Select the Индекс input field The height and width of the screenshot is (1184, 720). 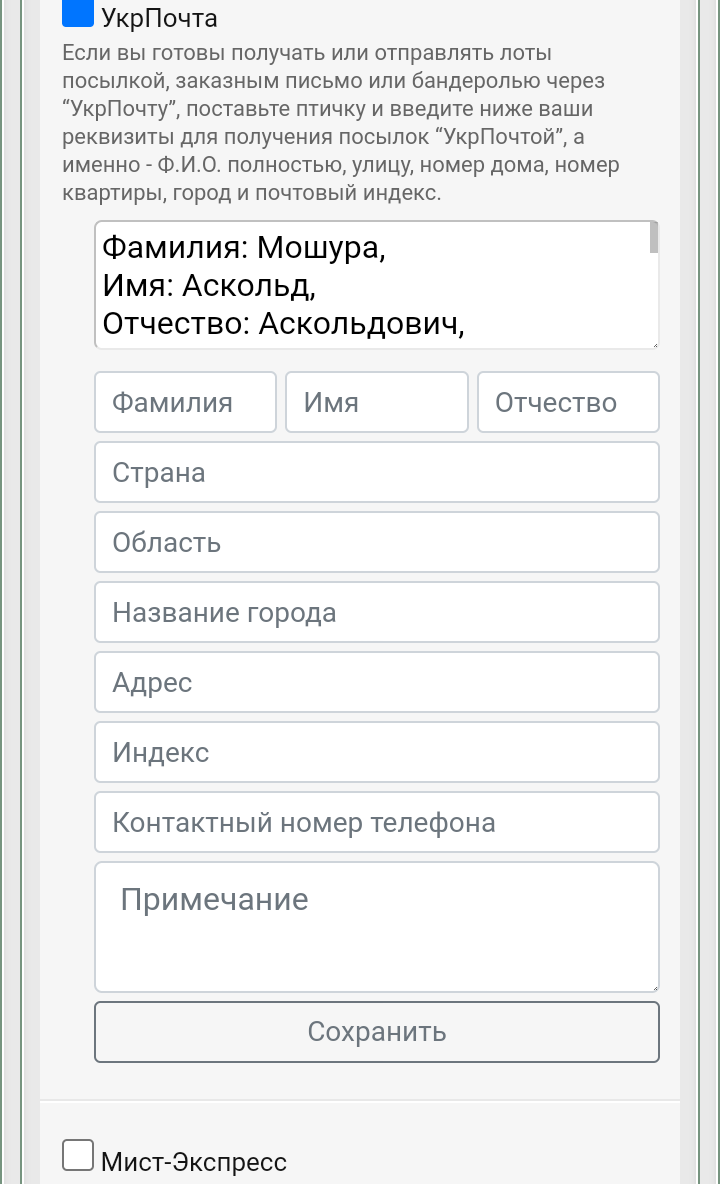pyautogui.click(x=377, y=752)
